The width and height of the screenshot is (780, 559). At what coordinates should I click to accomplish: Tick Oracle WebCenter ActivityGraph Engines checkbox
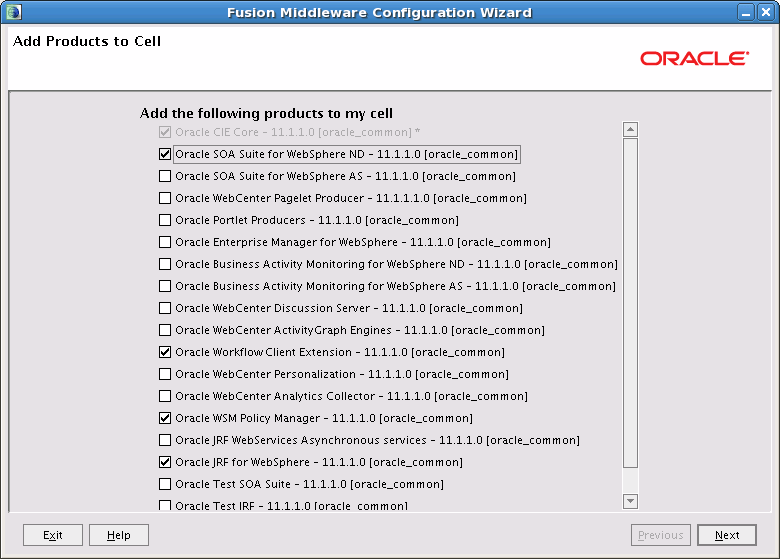coord(165,330)
